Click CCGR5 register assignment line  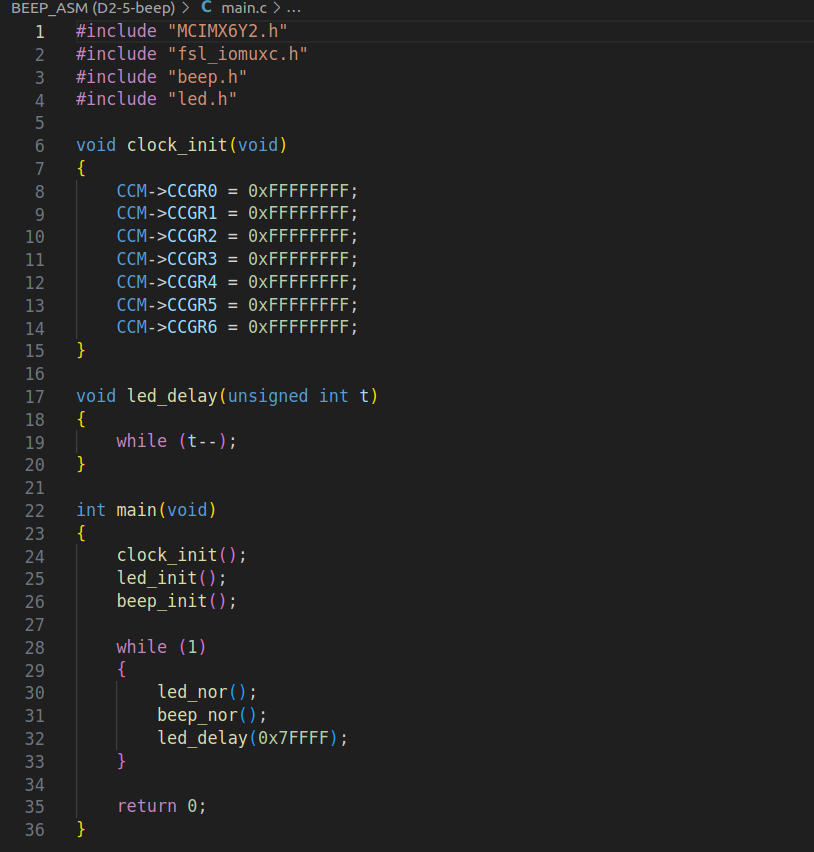click(237, 304)
